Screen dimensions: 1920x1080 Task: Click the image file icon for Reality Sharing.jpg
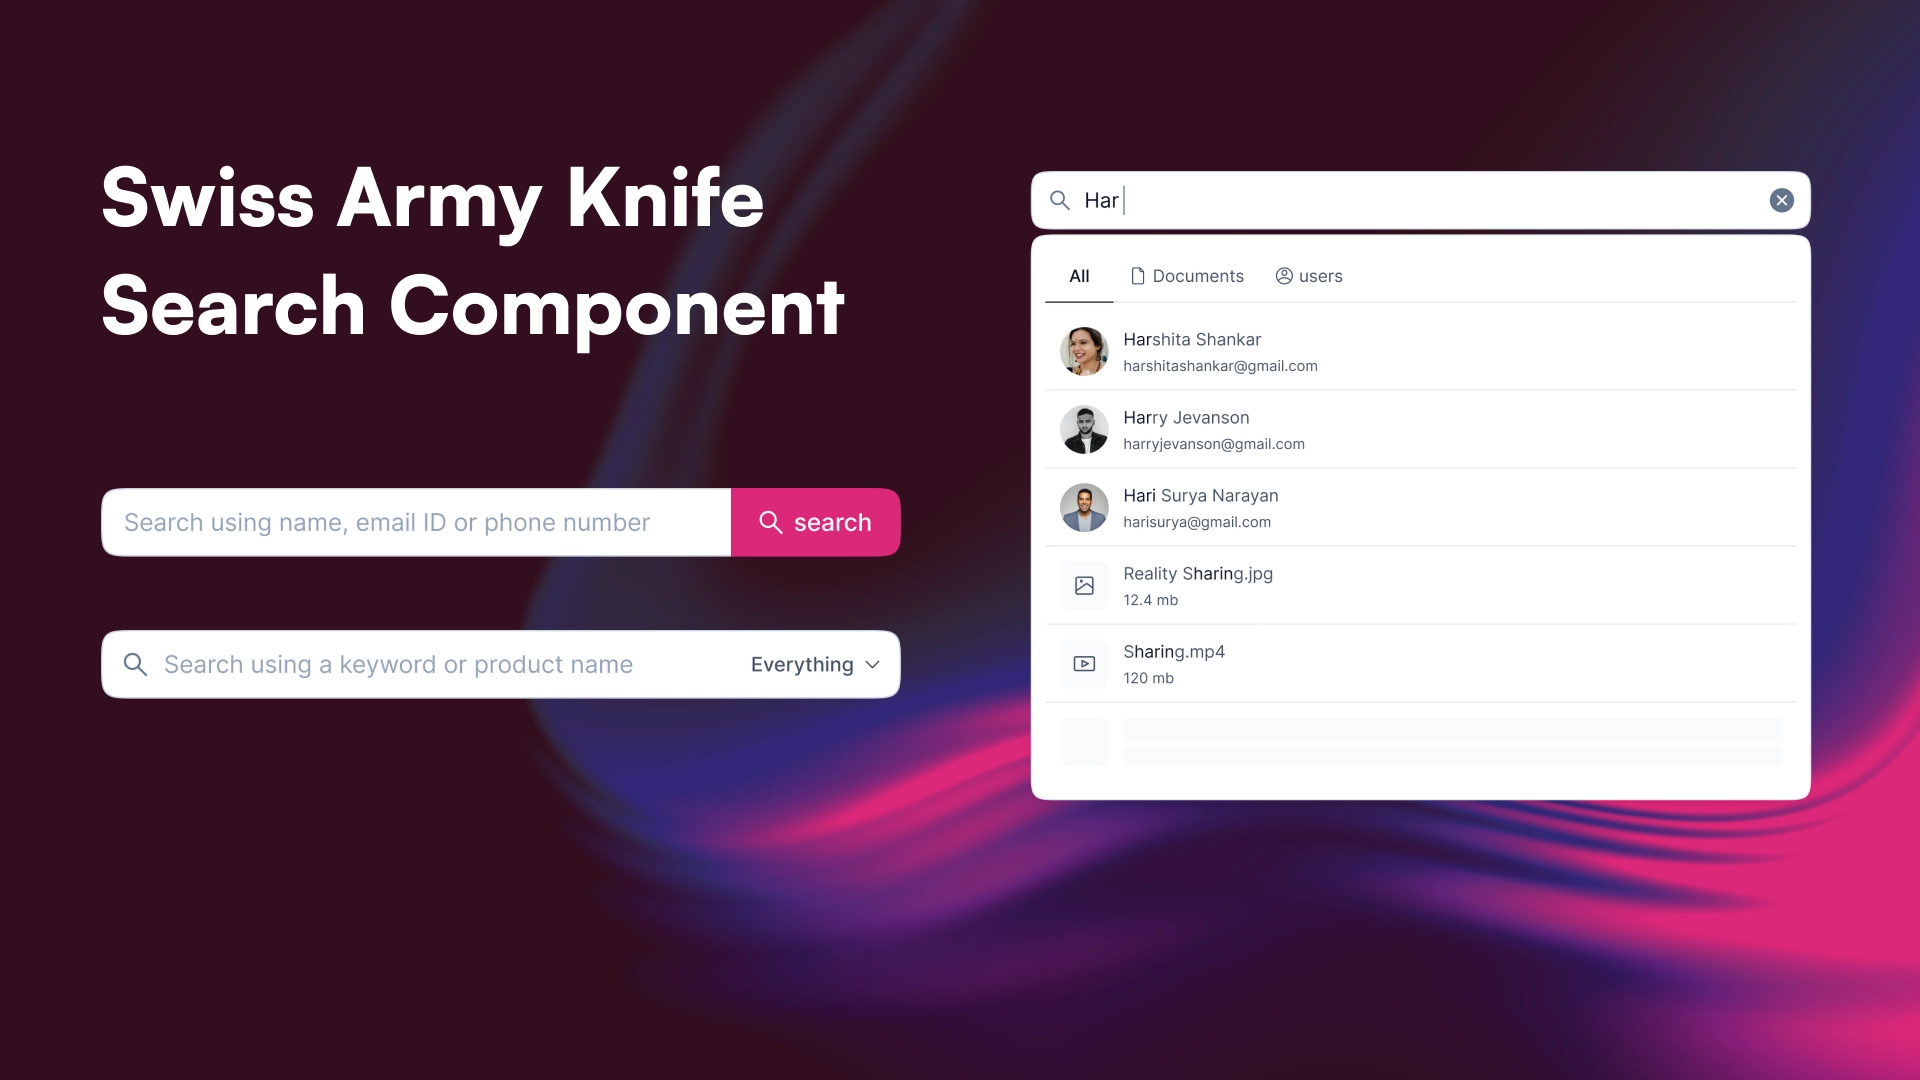pos(1083,585)
